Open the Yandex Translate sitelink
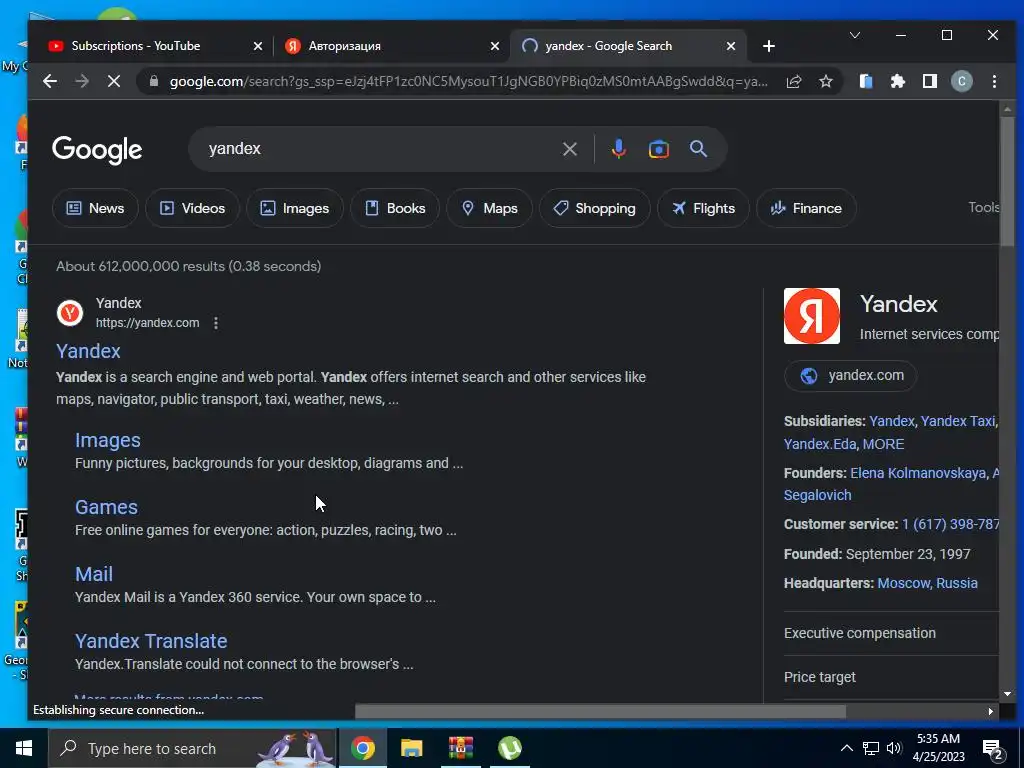This screenshot has height=768, width=1024. click(151, 641)
